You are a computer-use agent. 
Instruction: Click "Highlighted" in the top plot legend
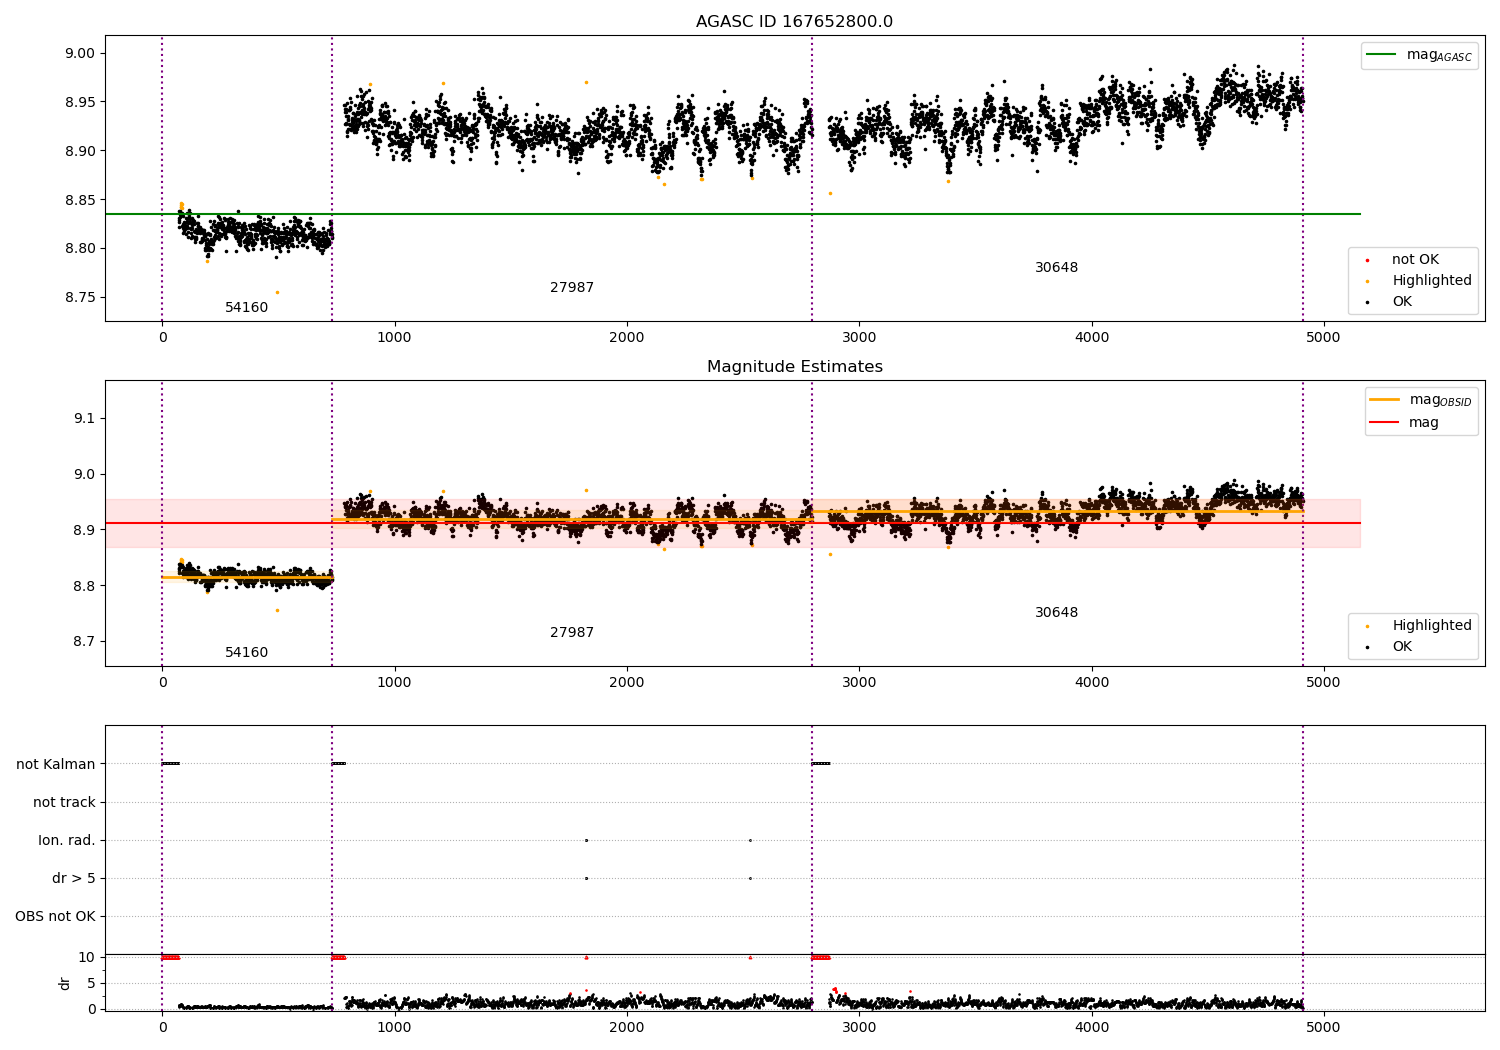pos(1432,281)
